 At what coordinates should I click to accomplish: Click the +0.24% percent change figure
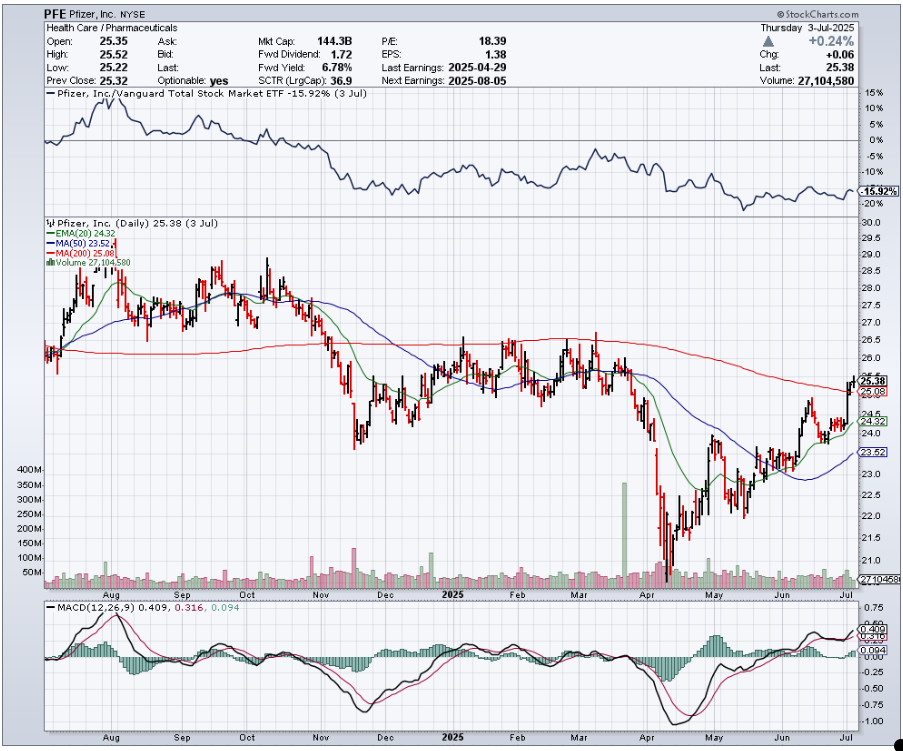coord(831,41)
